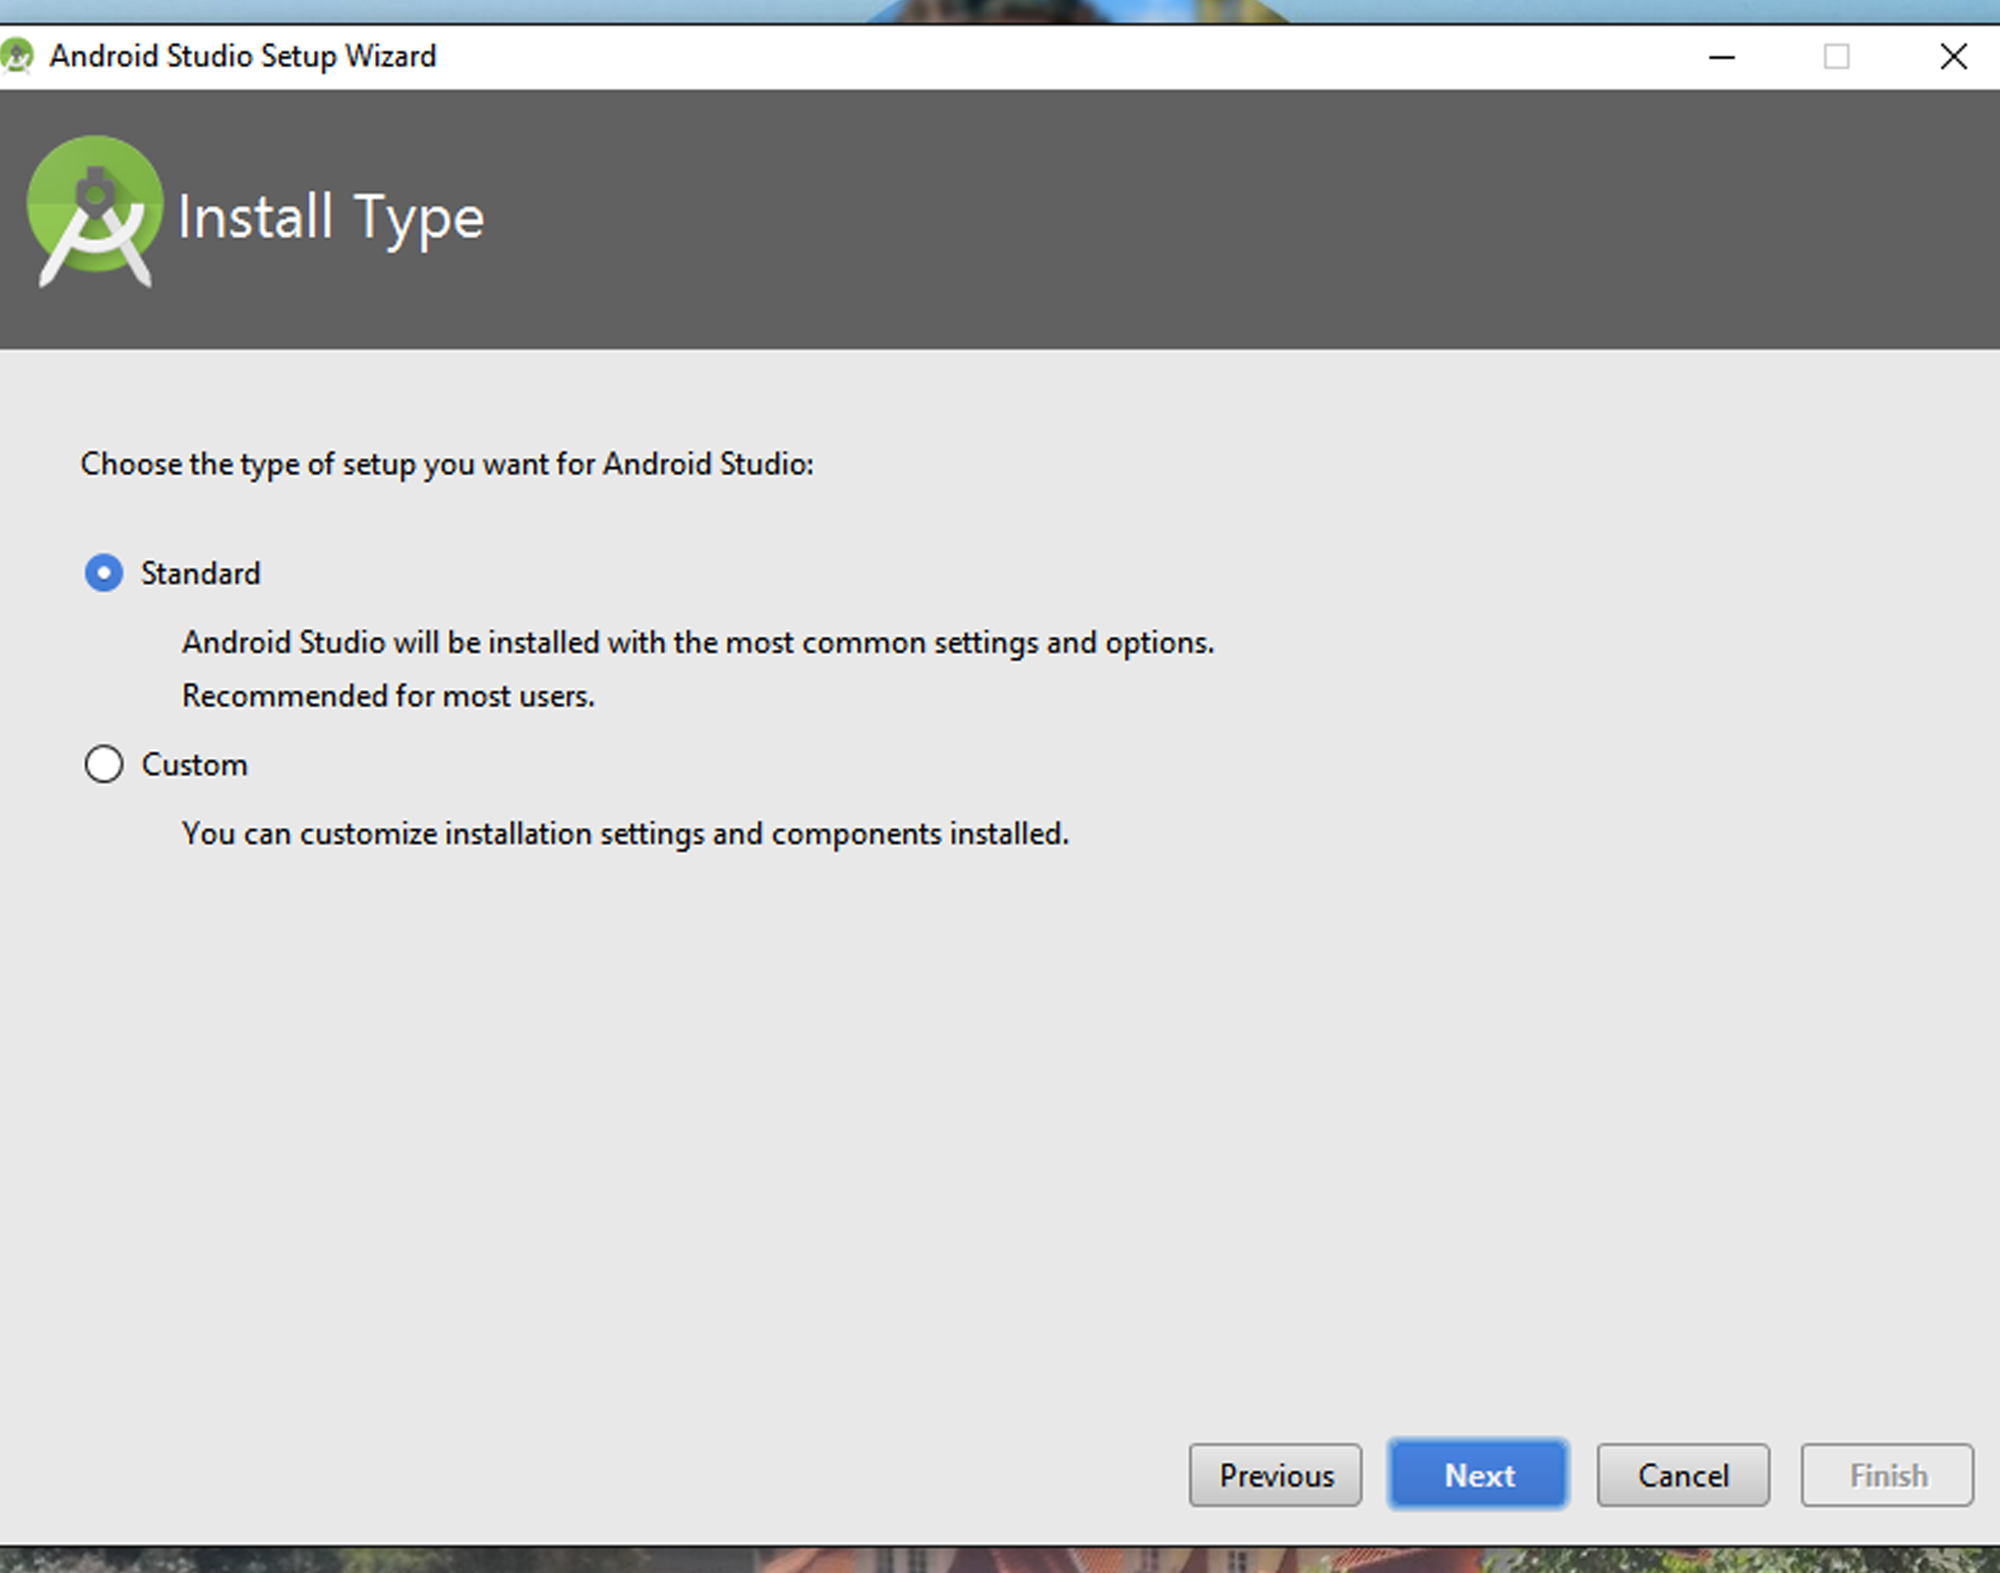Viewport: 2000px width, 1573px height.
Task: Click the Android Studio title bar icon
Action: pos(17,56)
